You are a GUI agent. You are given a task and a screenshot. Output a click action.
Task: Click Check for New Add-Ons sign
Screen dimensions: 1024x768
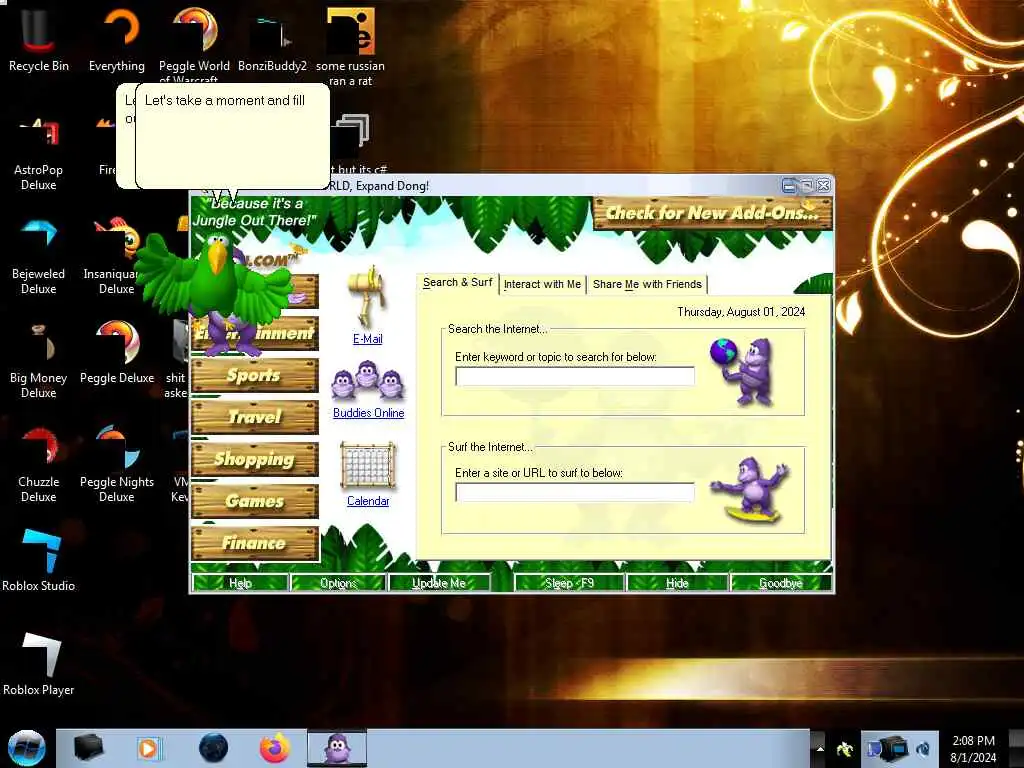(712, 213)
